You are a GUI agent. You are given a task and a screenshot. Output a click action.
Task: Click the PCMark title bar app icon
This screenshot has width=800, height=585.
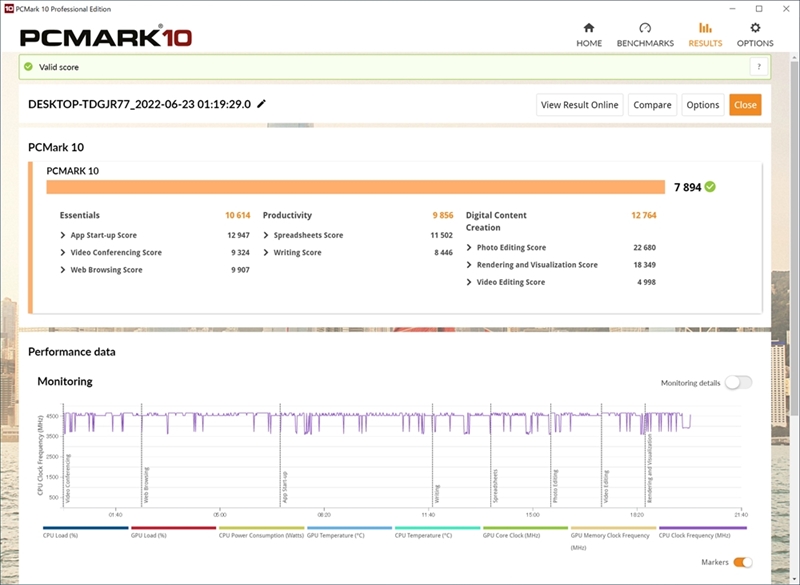[9, 9]
